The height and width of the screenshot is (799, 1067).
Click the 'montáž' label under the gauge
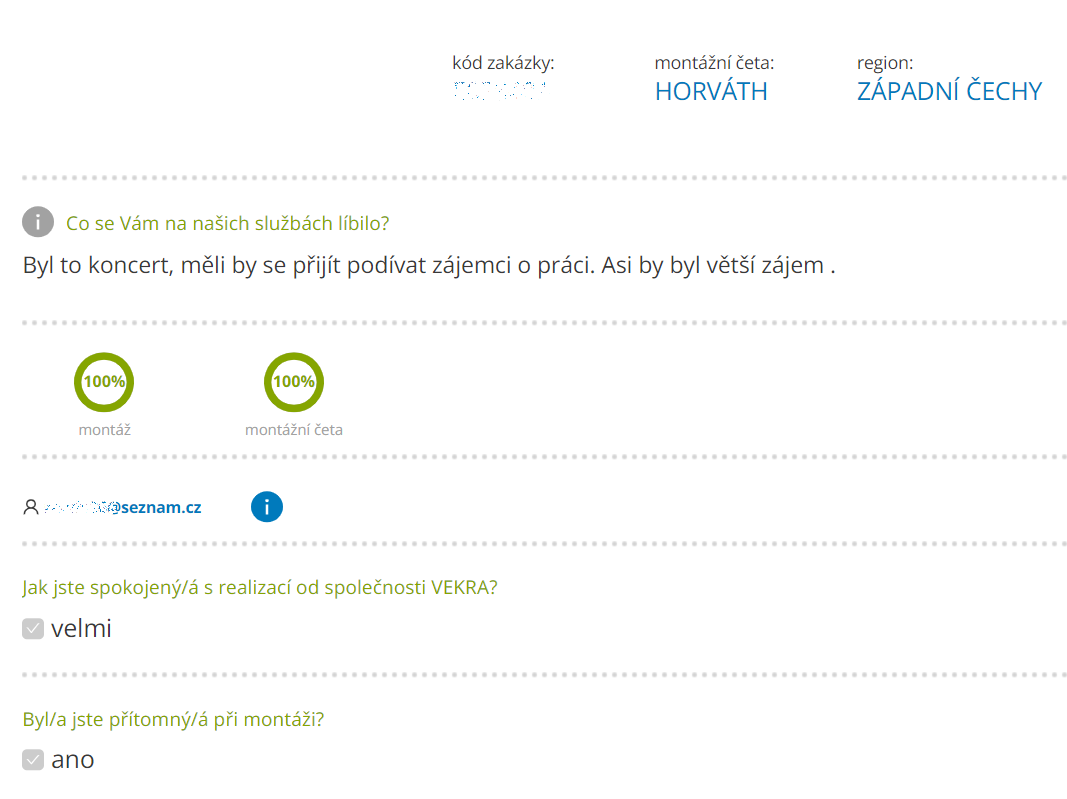click(105, 430)
